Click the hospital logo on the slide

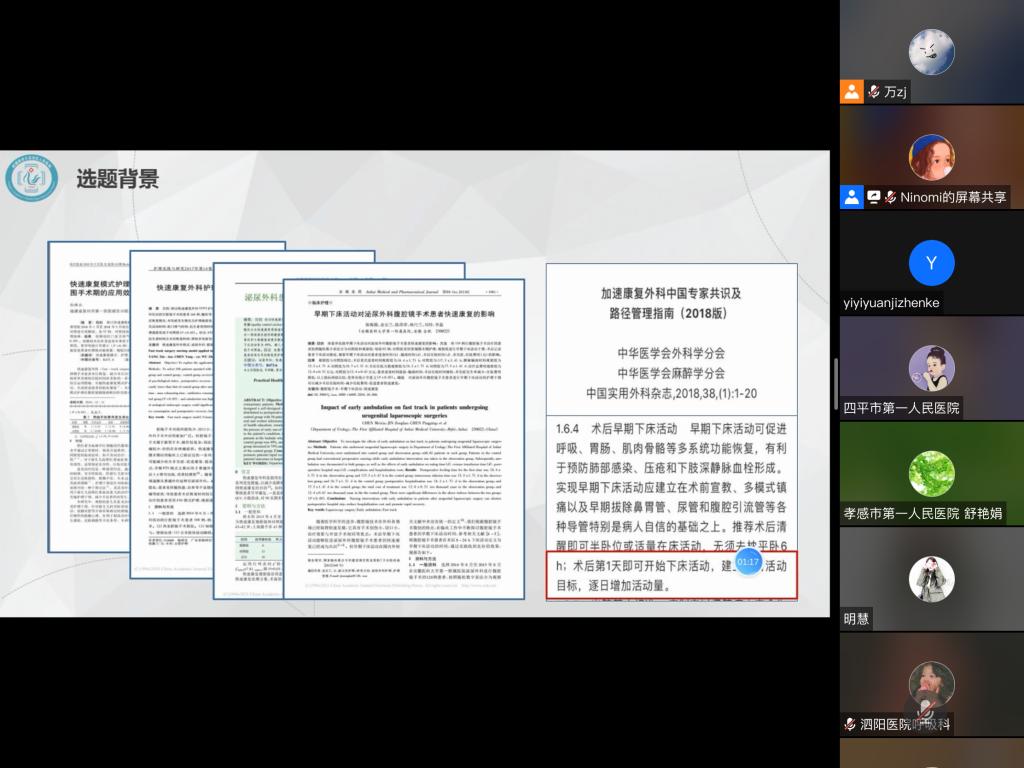(x=32, y=180)
